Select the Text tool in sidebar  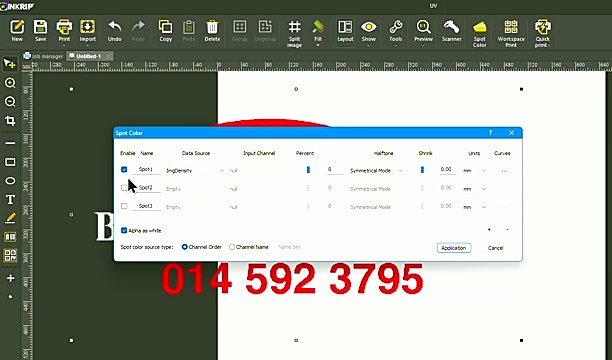pos(10,200)
